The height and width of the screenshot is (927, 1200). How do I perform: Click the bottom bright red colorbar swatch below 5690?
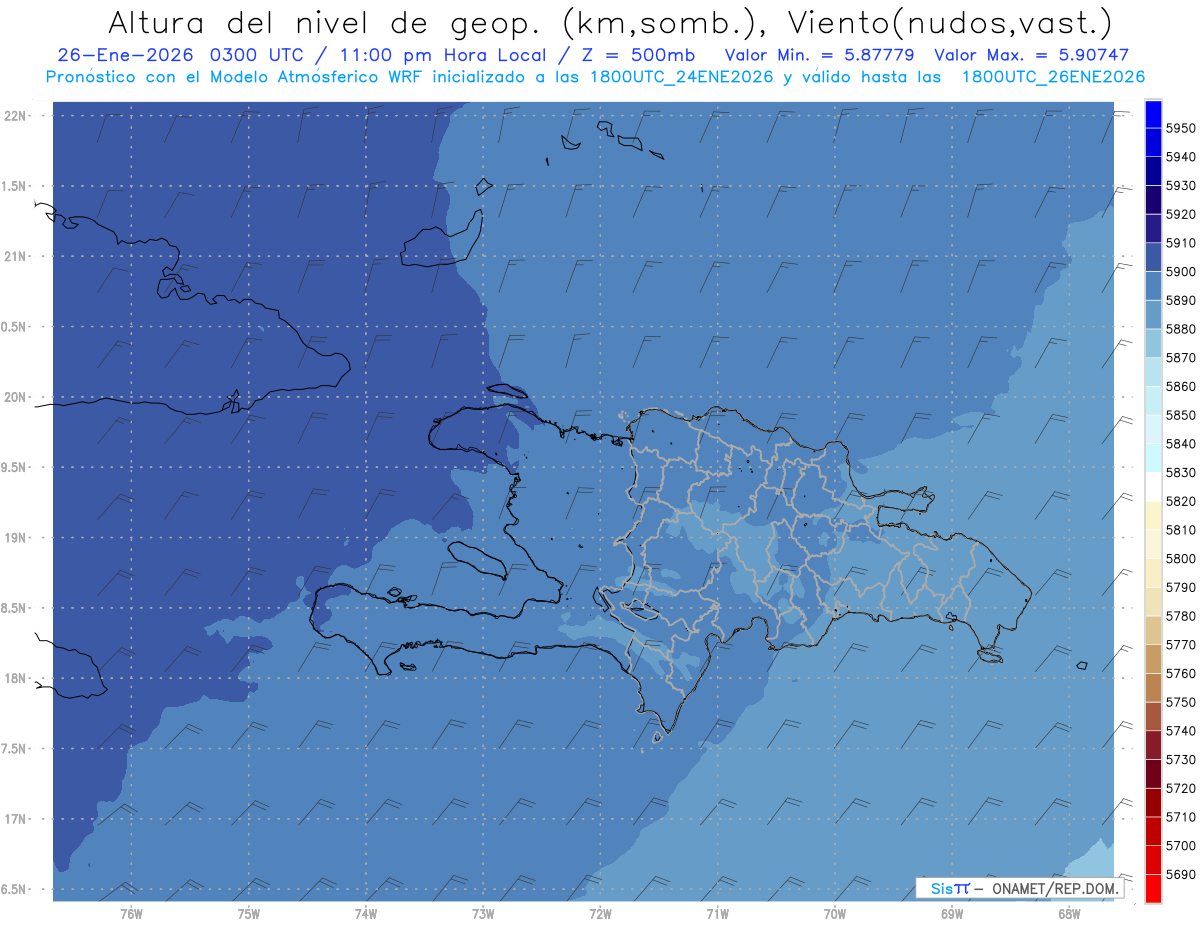(1153, 888)
